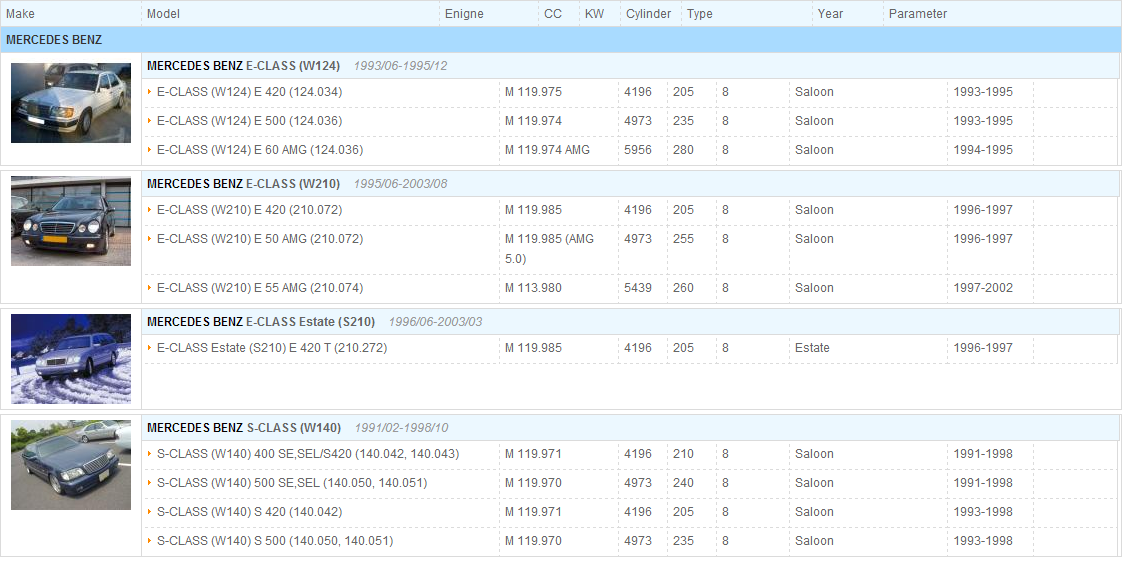Open E-CLASS (W124) E 500 (124.036) model
The image size is (1125, 561).
[250, 121]
